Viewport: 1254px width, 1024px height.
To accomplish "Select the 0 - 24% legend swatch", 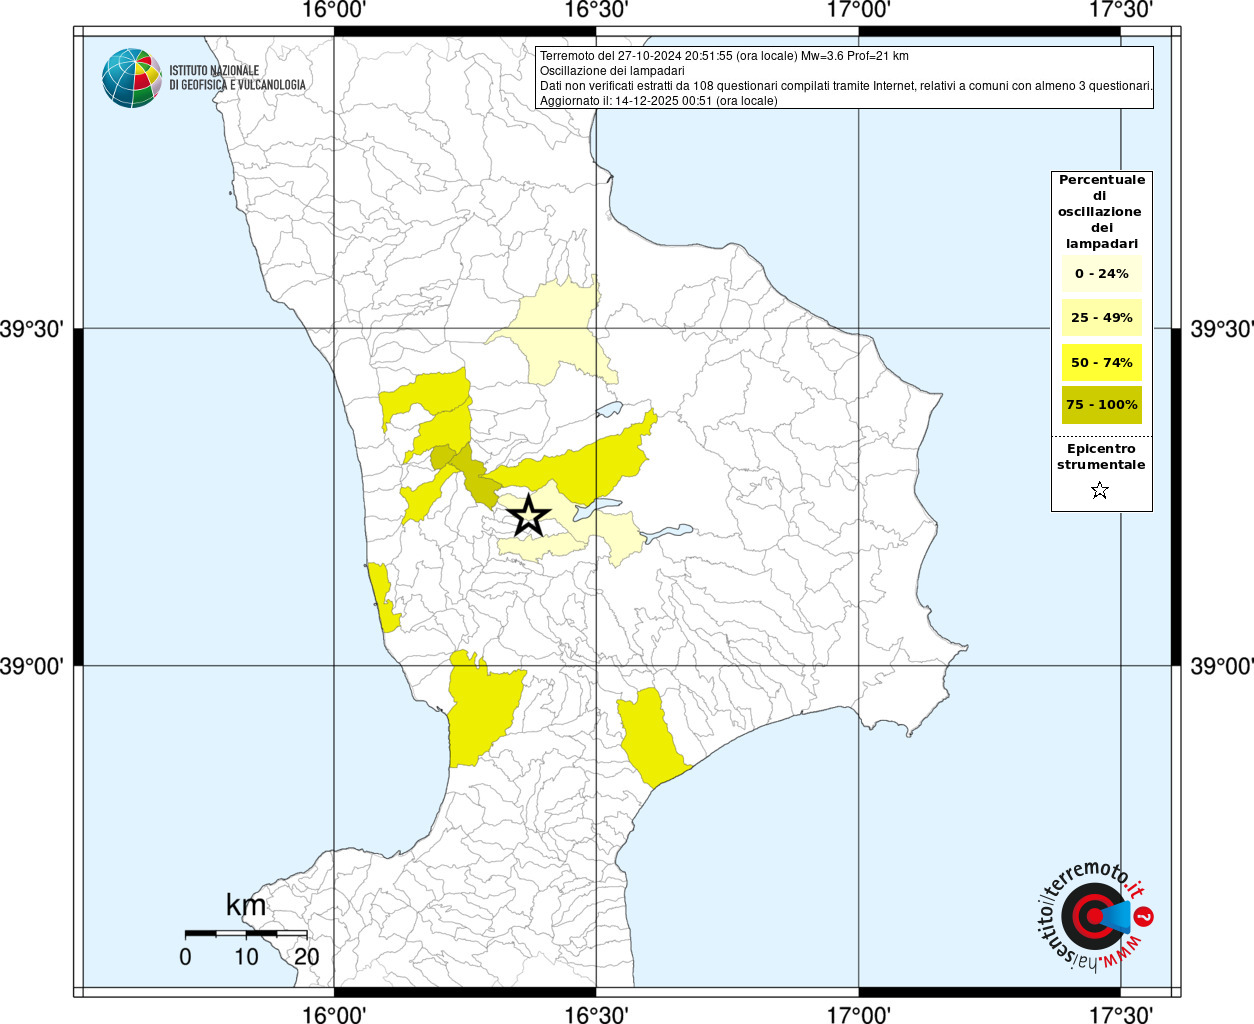I will (1102, 273).
